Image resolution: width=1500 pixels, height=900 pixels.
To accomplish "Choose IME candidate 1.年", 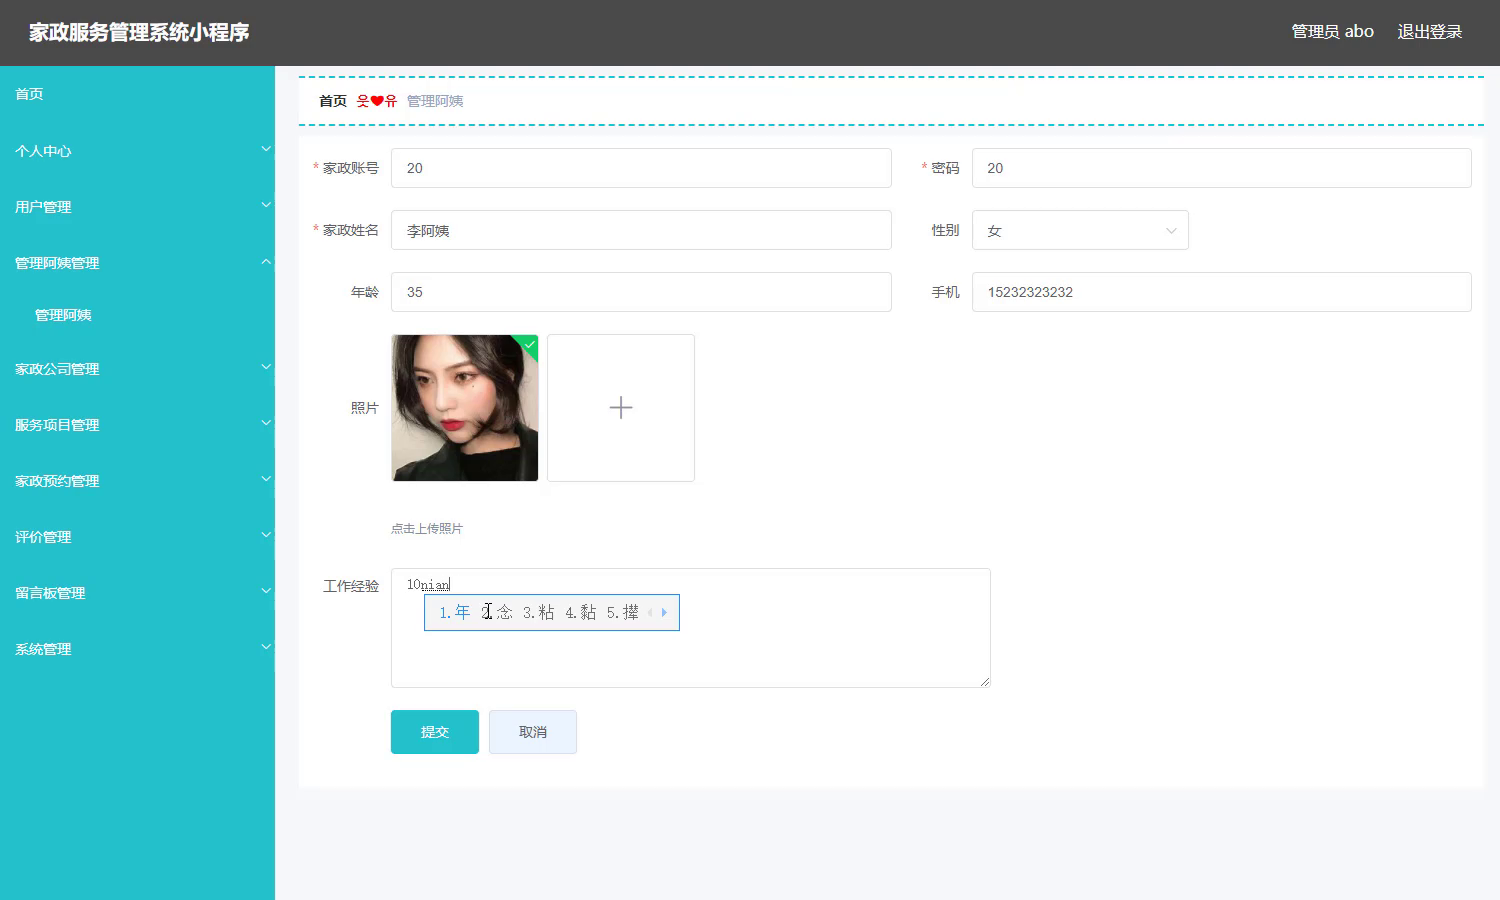I will 454,612.
